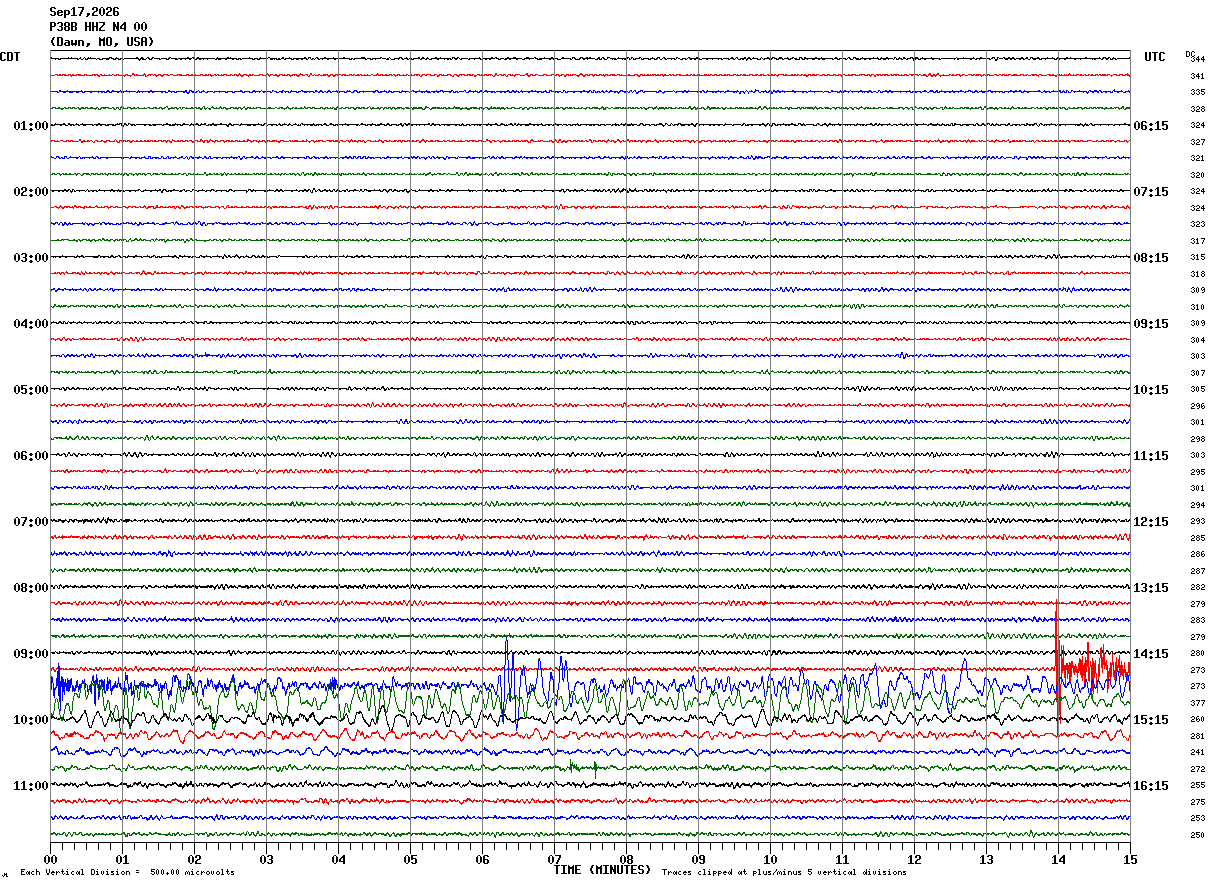Click the 14:15 UTC time label

pos(1150,654)
